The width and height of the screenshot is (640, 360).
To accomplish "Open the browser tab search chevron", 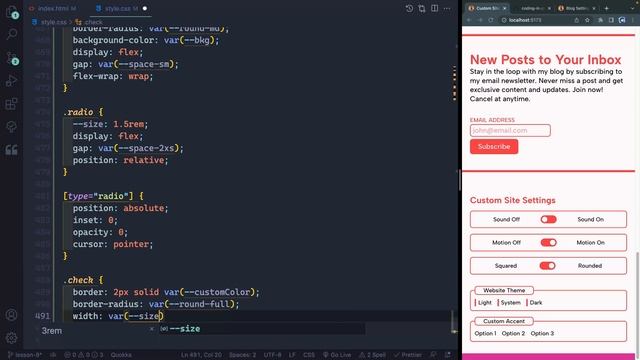I will 632,8.
